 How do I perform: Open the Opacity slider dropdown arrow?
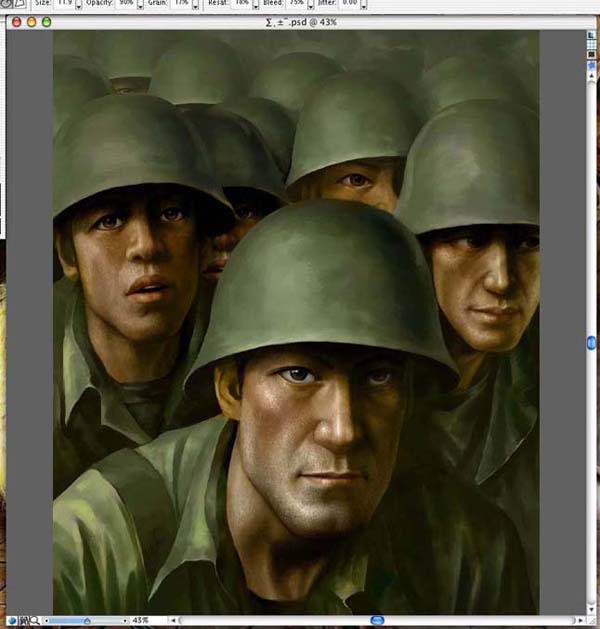pos(140,5)
